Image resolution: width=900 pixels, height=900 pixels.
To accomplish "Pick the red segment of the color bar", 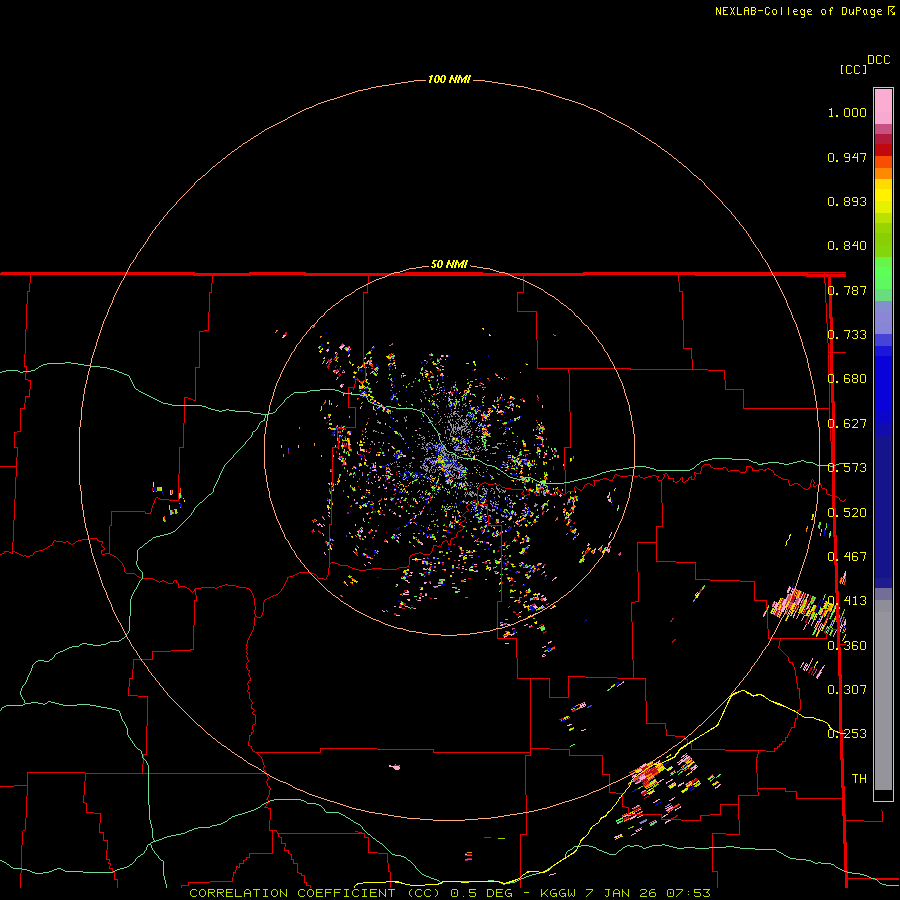I will (x=883, y=150).
